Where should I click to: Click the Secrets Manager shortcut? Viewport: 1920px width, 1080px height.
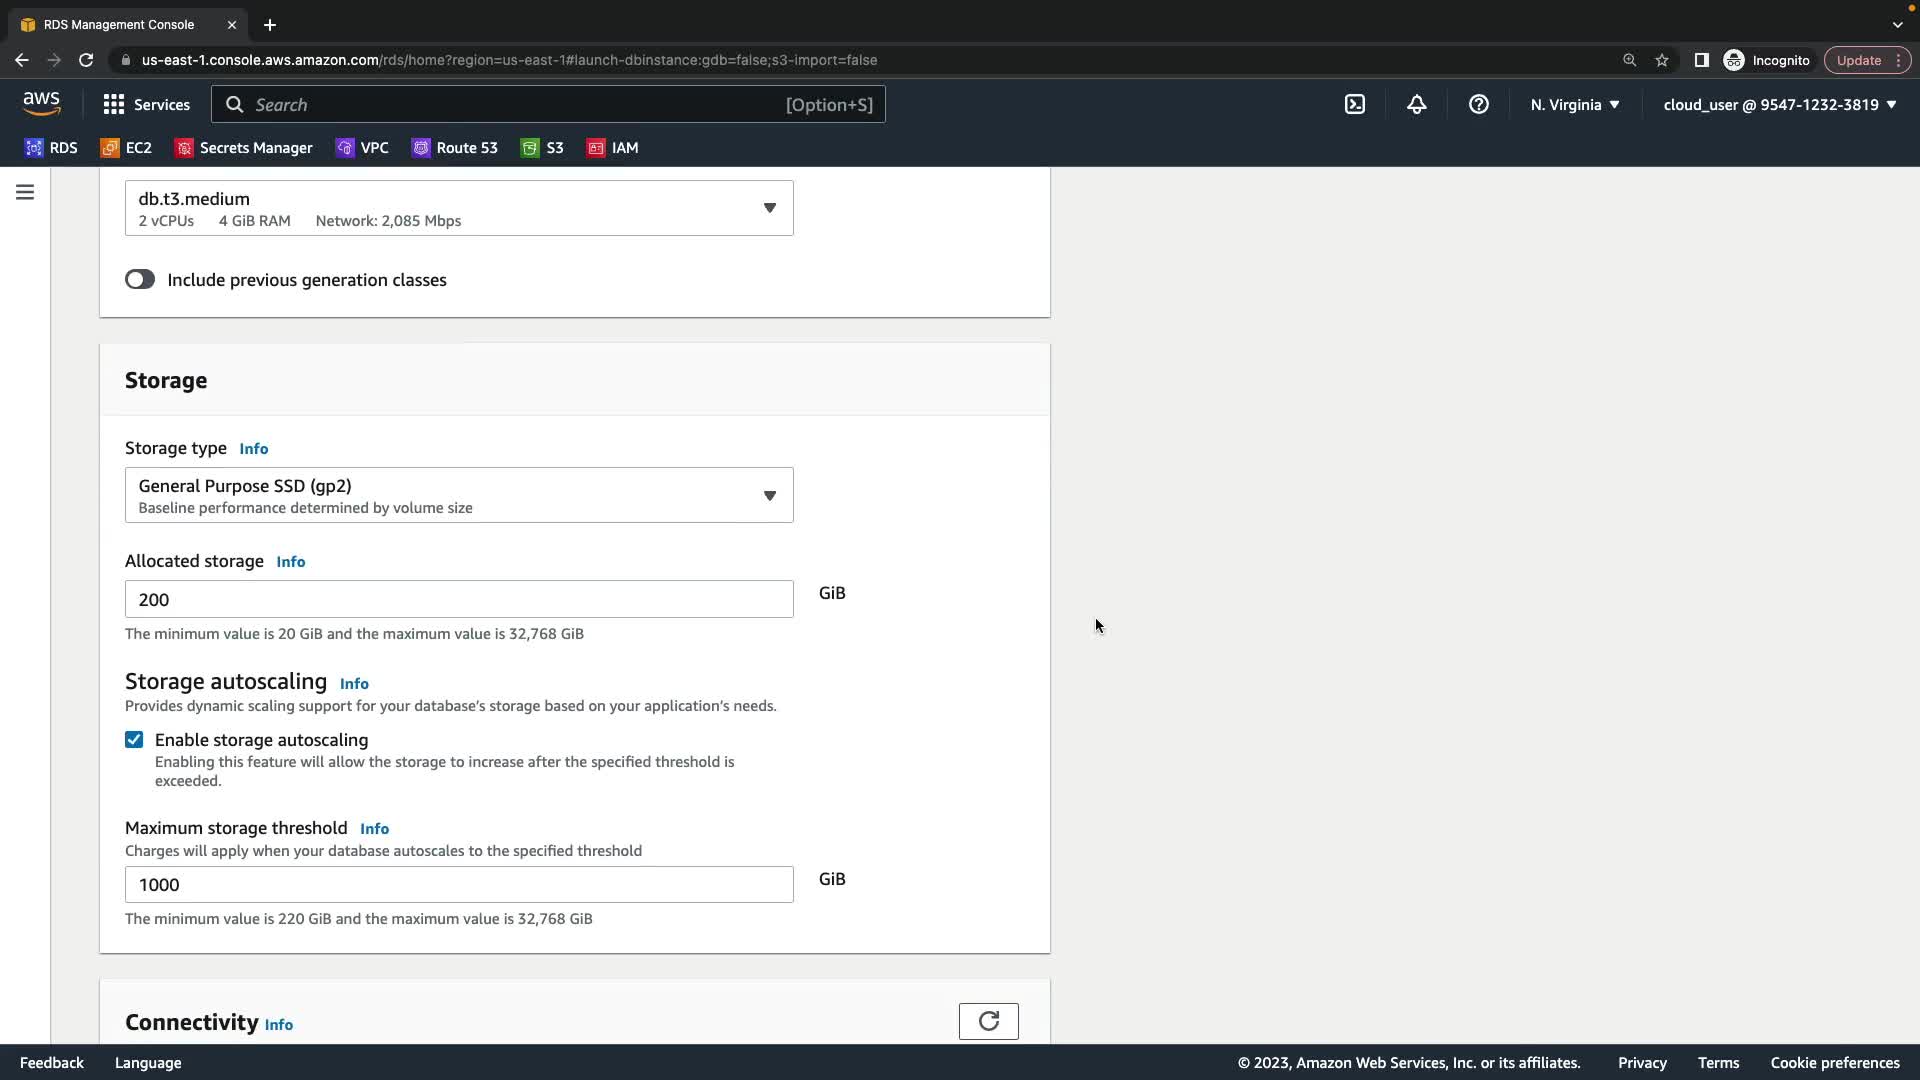pyautogui.click(x=244, y=148)
